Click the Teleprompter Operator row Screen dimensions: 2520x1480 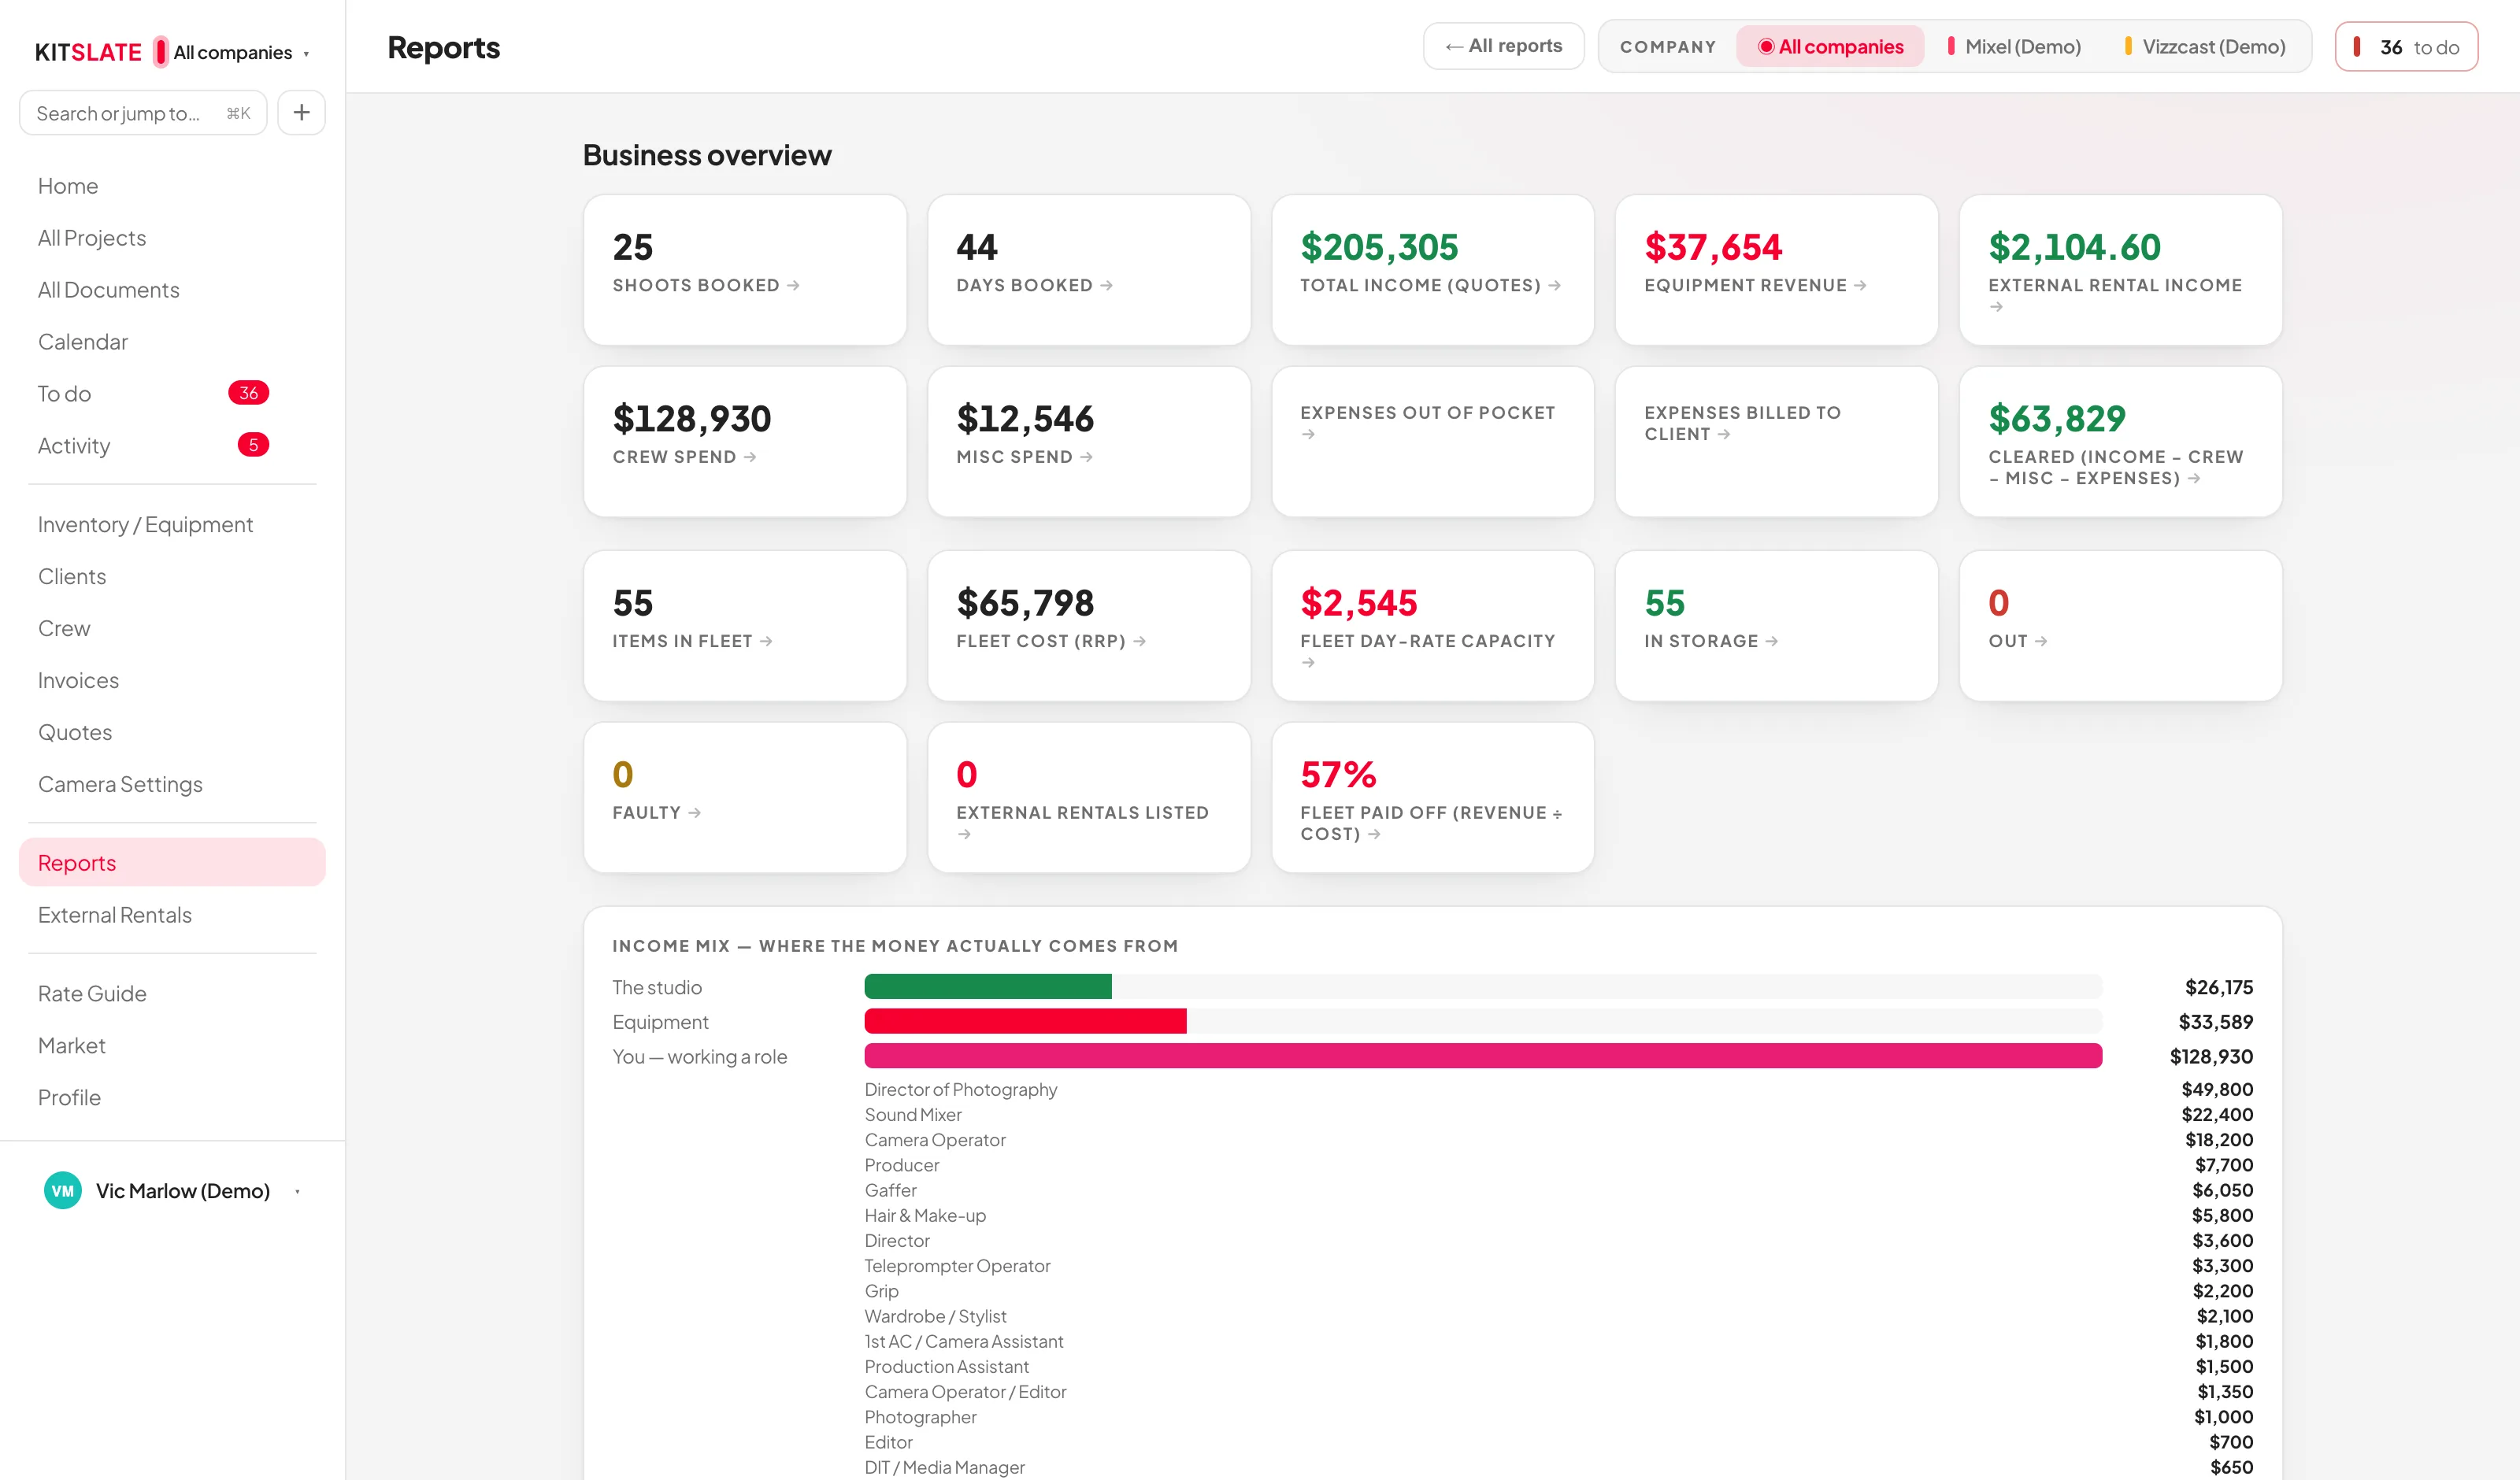pyautogui.click(x=1559, y=1266)
